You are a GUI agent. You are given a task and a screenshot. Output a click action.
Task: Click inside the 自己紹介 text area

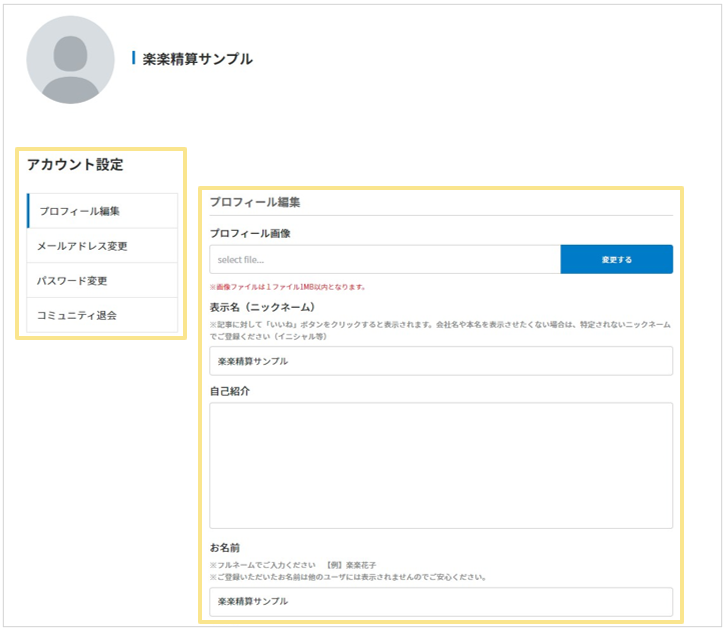click(441, 465)
